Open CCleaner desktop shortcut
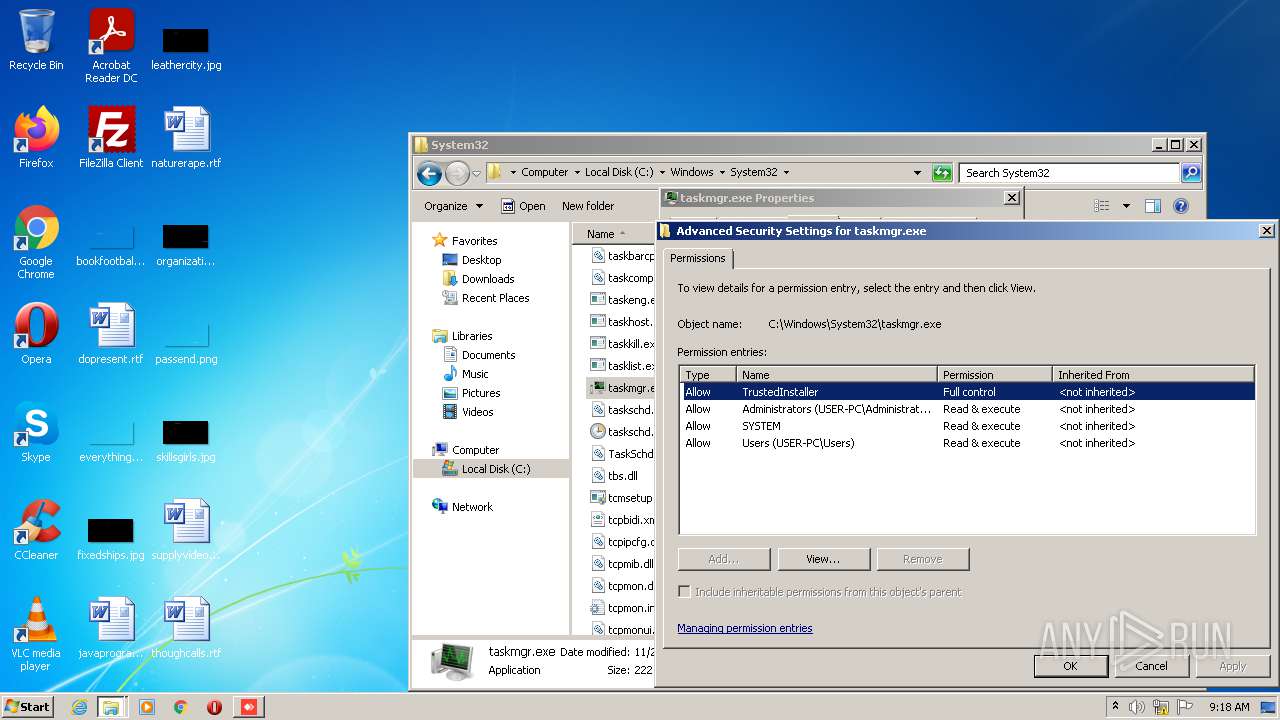This screenshot has width=1280, height=720. pos(36,529)
